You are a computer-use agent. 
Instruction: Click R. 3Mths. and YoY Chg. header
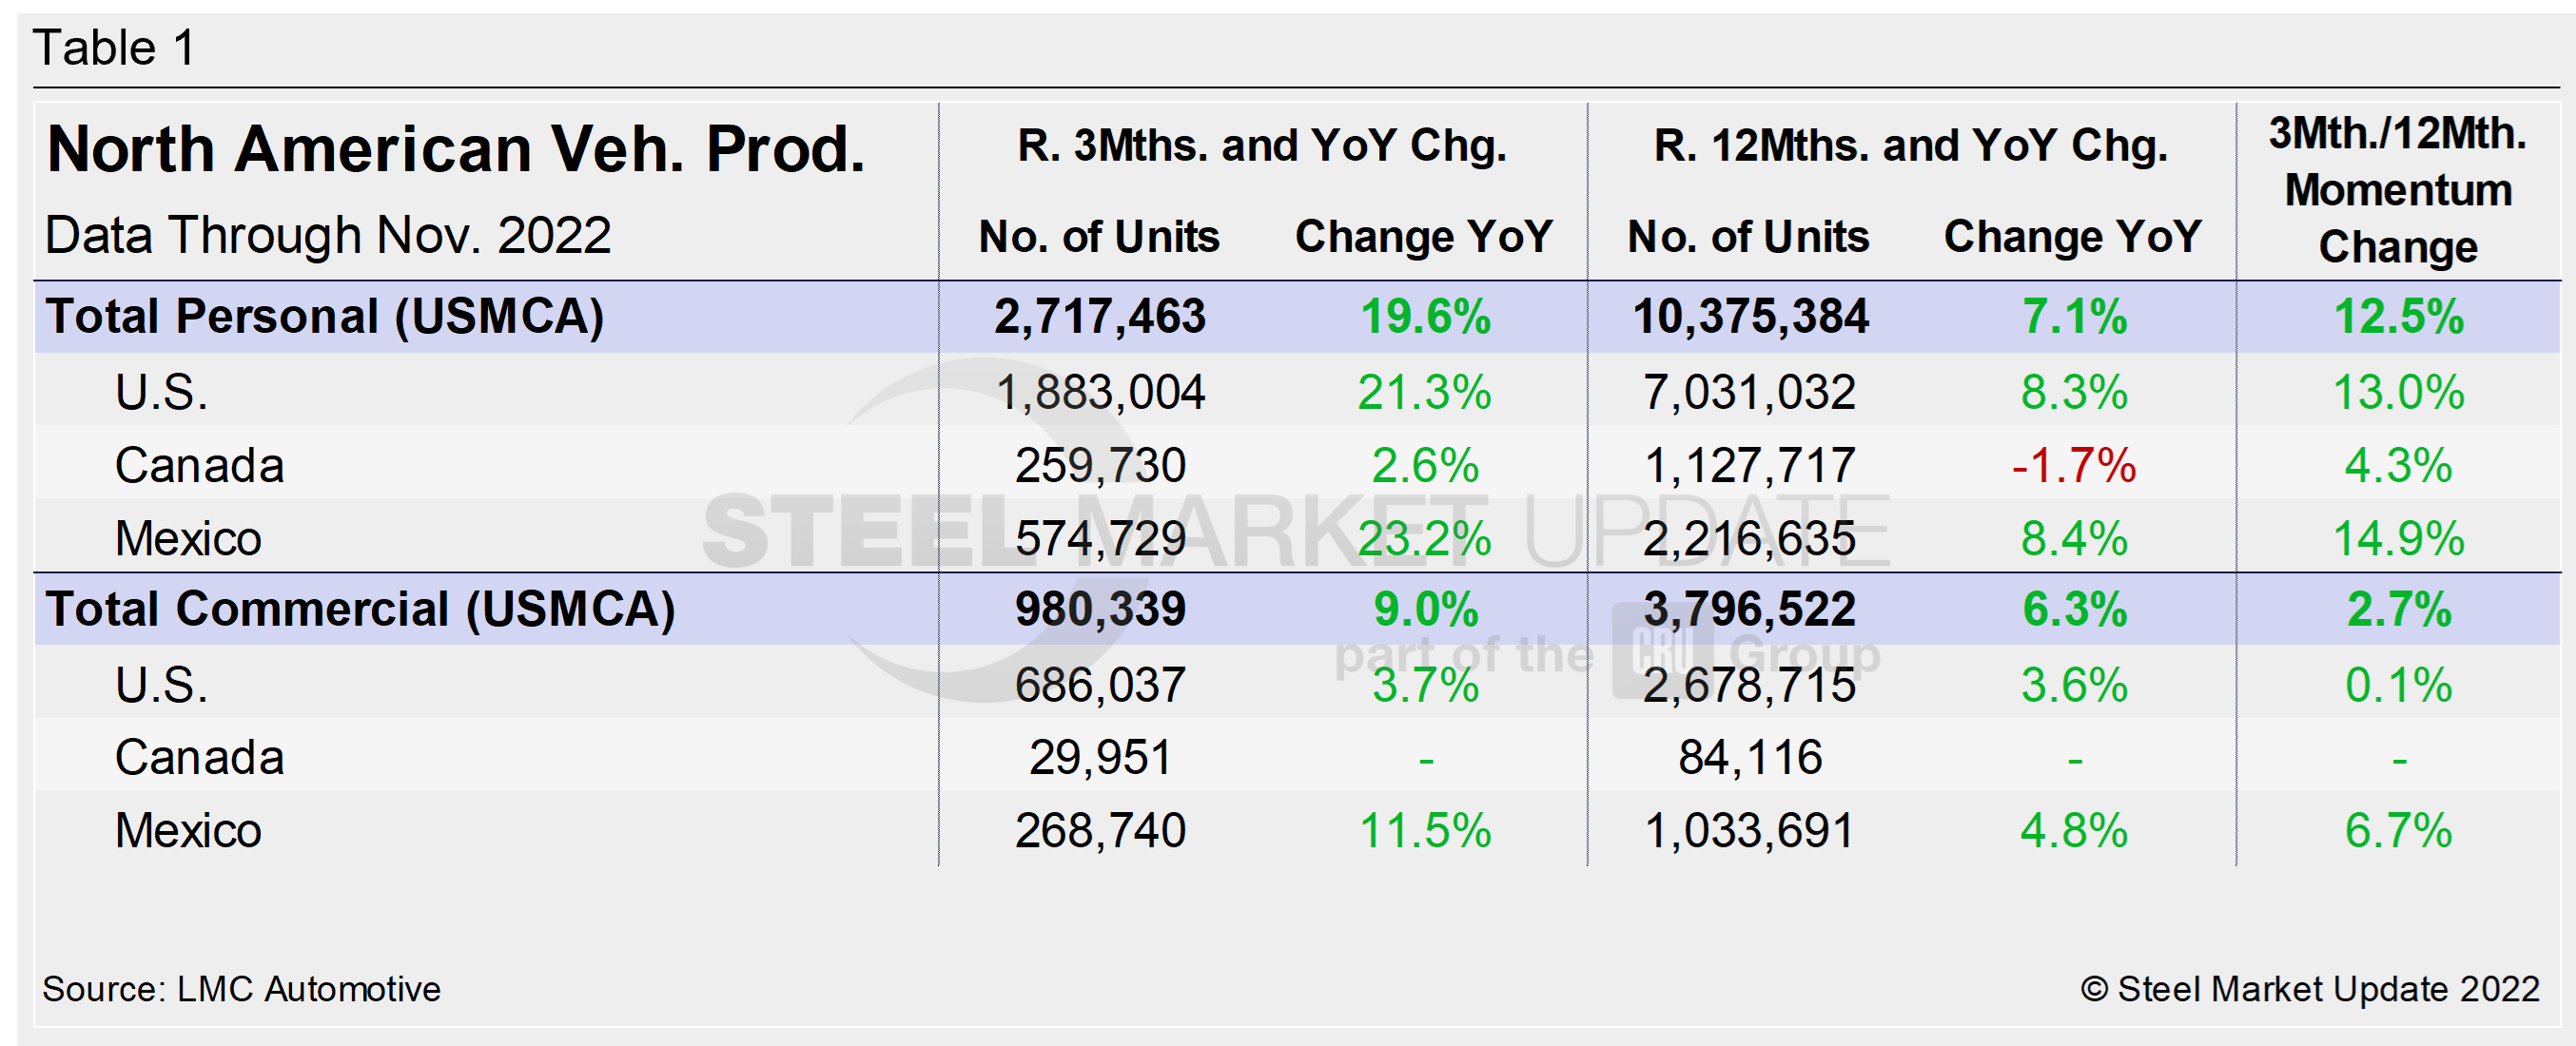click(1262, 146)
